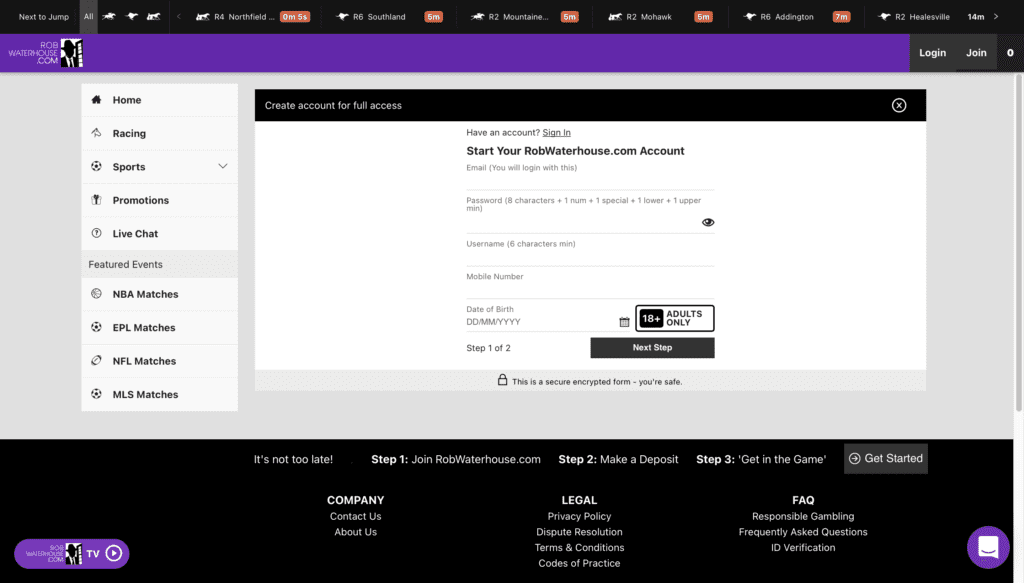Go to Home in the sidebar
This screenshot has width=1024, height=583.
[x=159, y=100]
